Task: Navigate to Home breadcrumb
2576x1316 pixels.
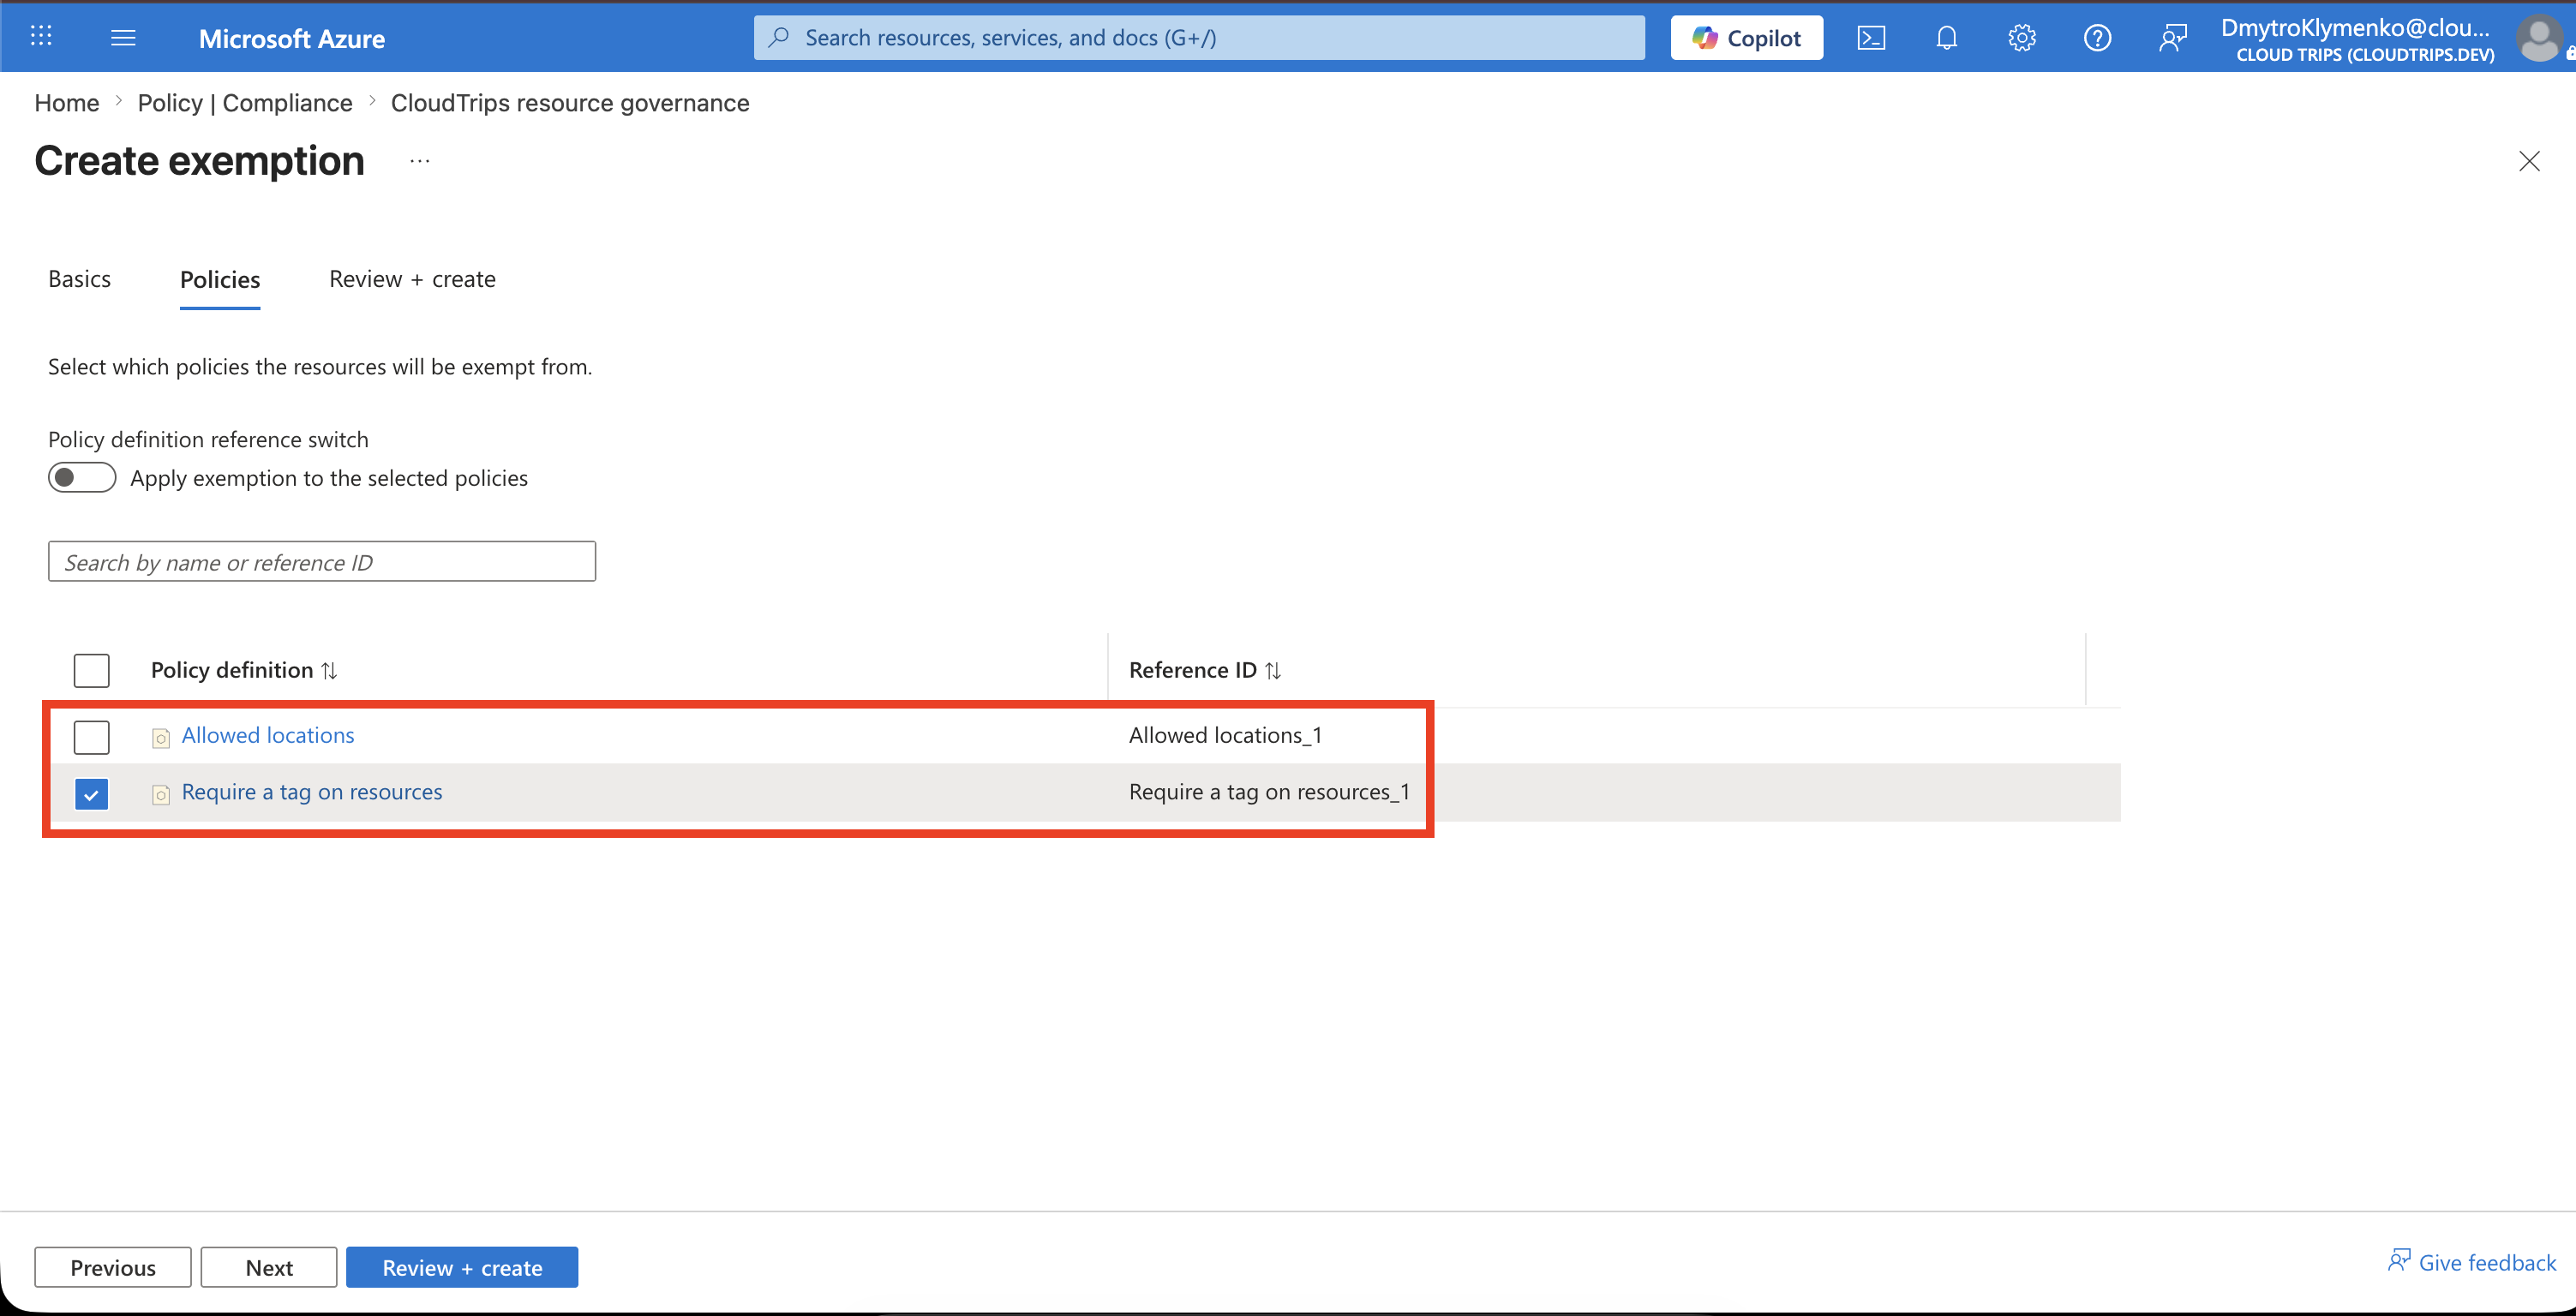Action: tap(67, 103)
